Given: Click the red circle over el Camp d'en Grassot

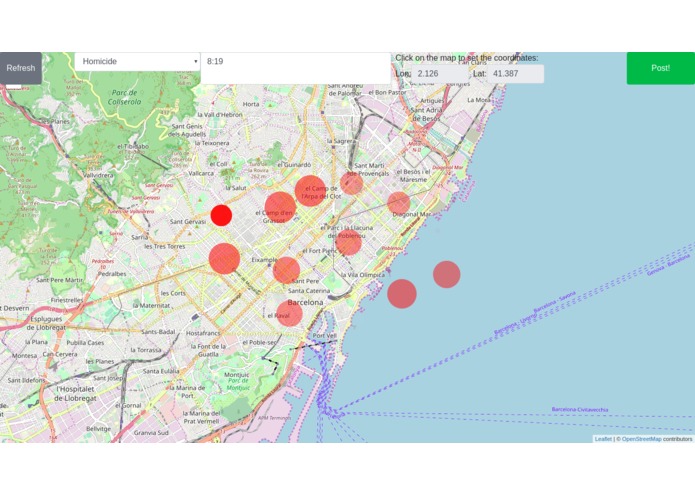Looking at the screenshot, I should tap(280, 207).
